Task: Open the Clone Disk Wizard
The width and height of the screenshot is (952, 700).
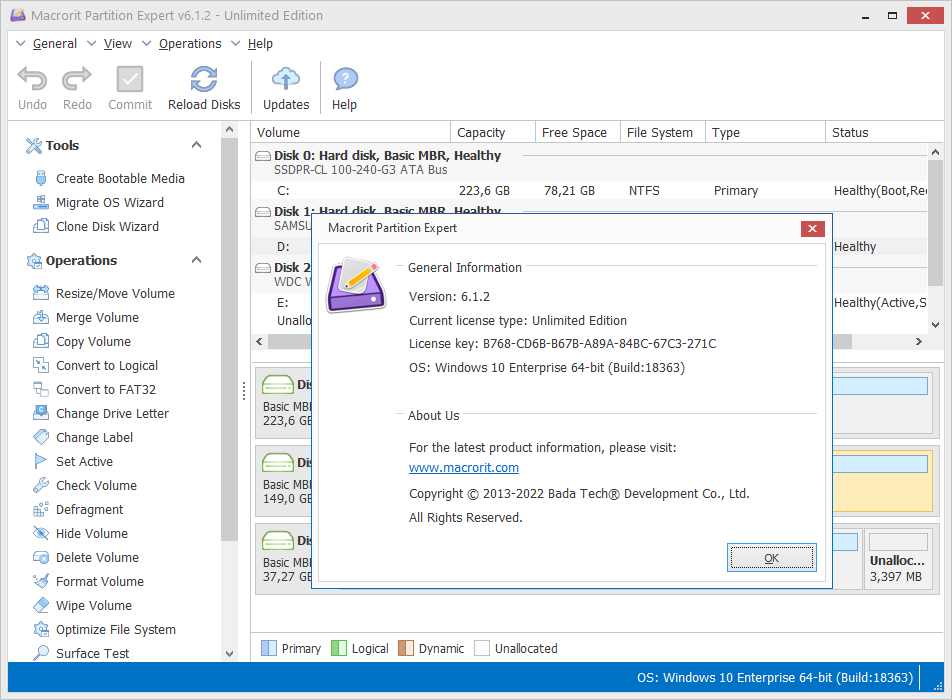Action: [107, 226]
